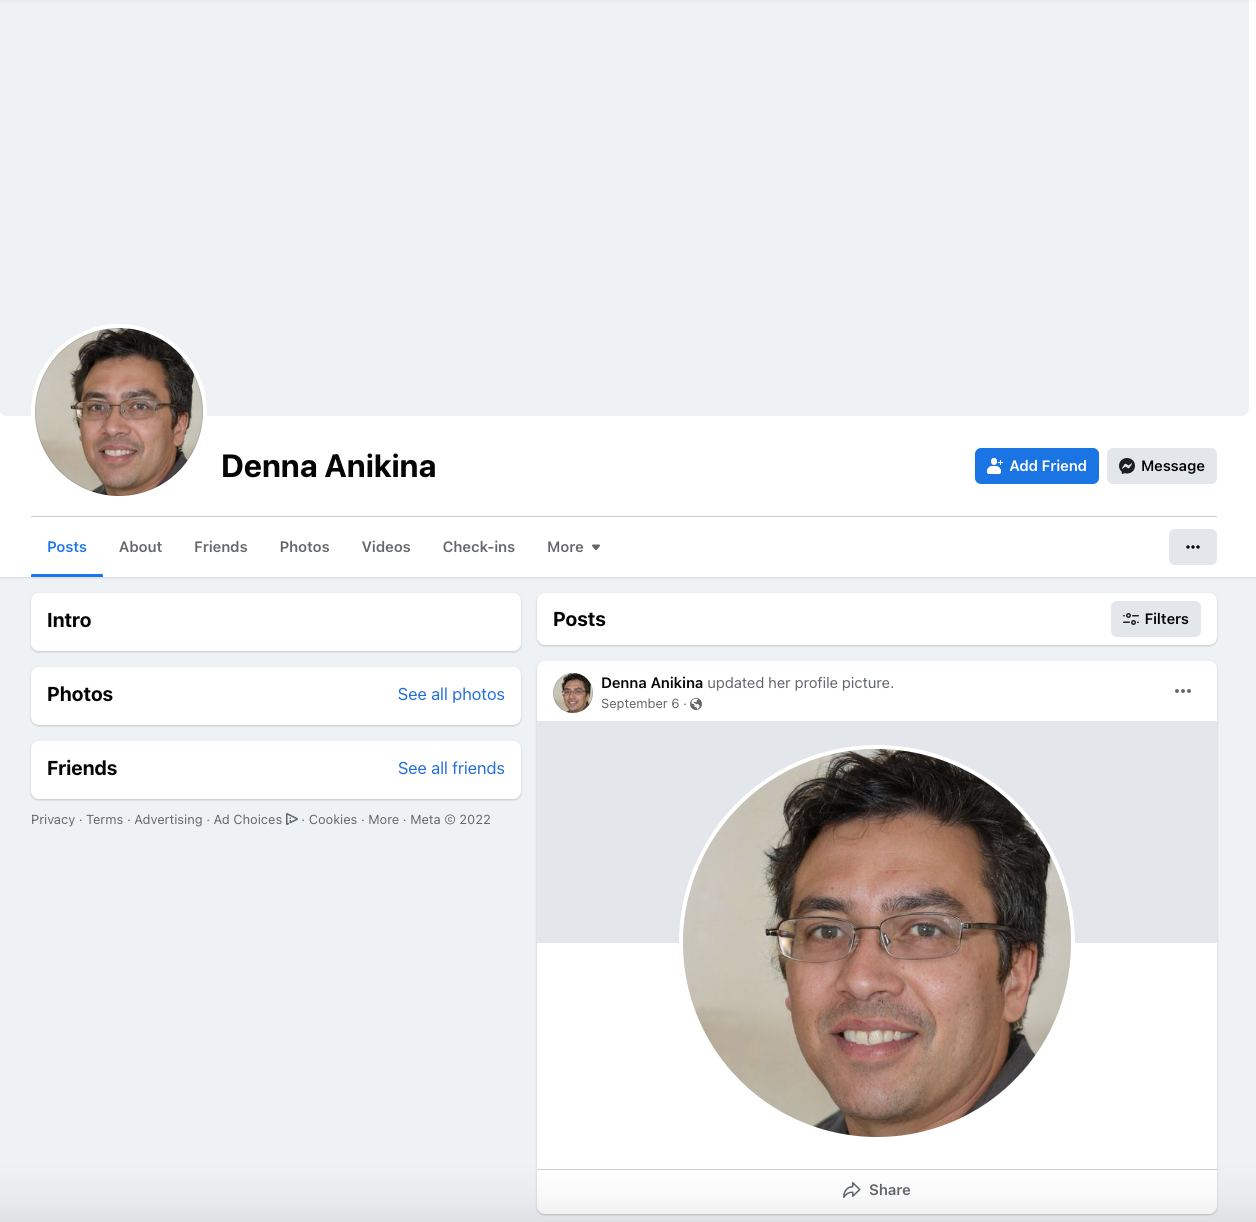This screenshot has height=1222, width=1256.
Task: Open the Friends tab
Action: click(x=220, y=547)
